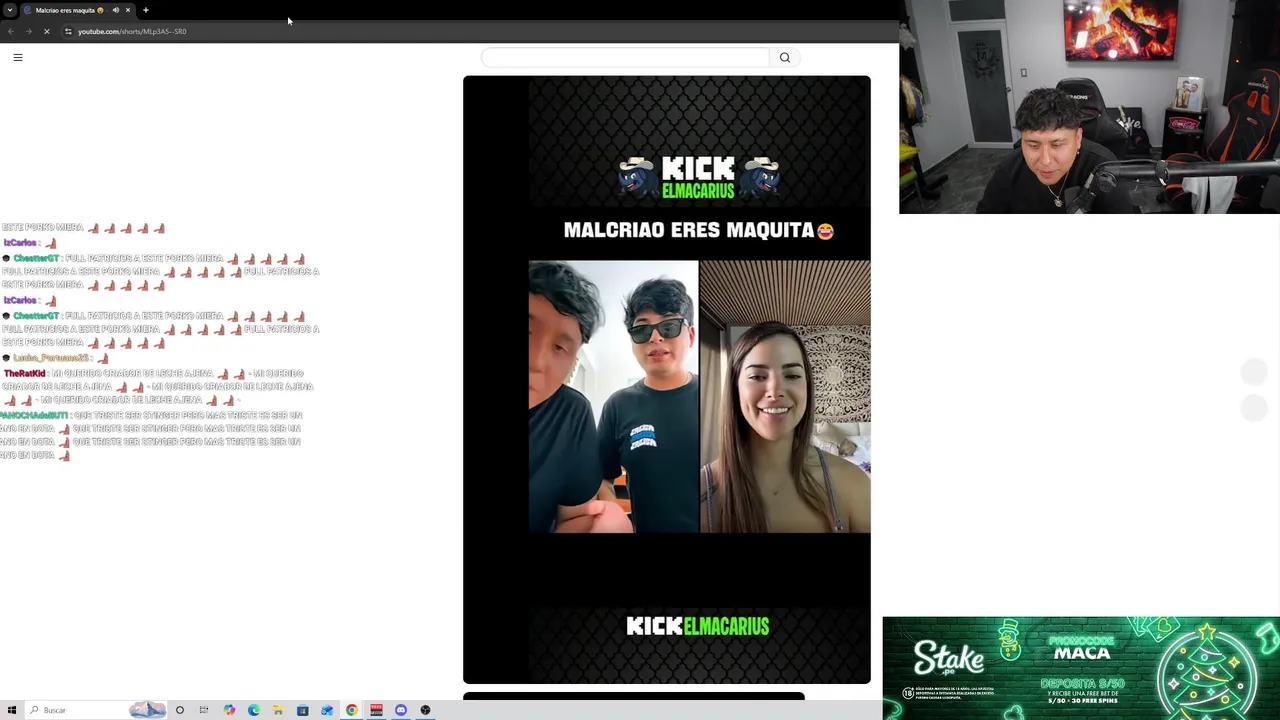
Task: Open the blue mail app on taskbar
Action: click(x=327, y=710)
